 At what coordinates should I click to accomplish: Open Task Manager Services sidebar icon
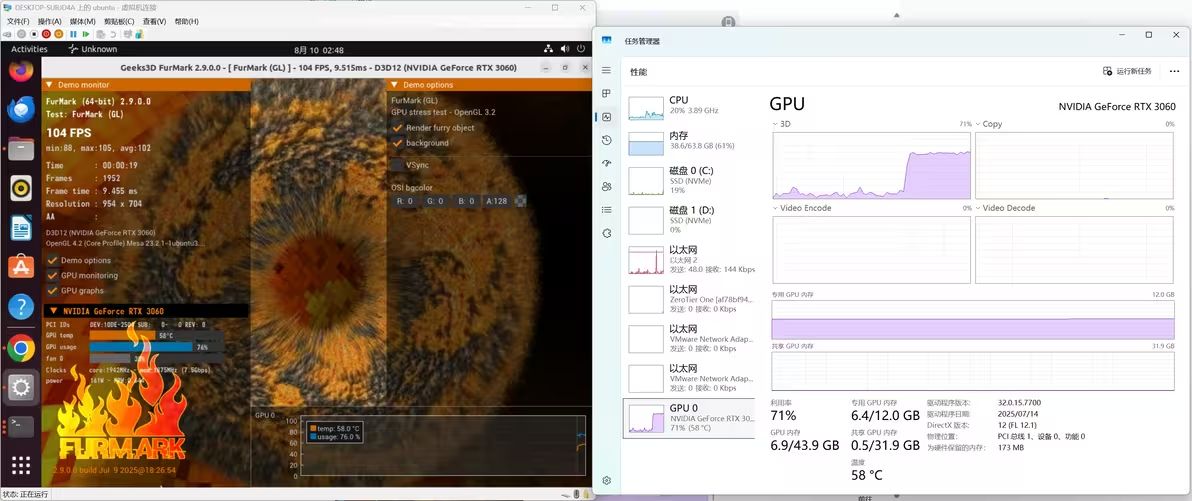point(606,233)
